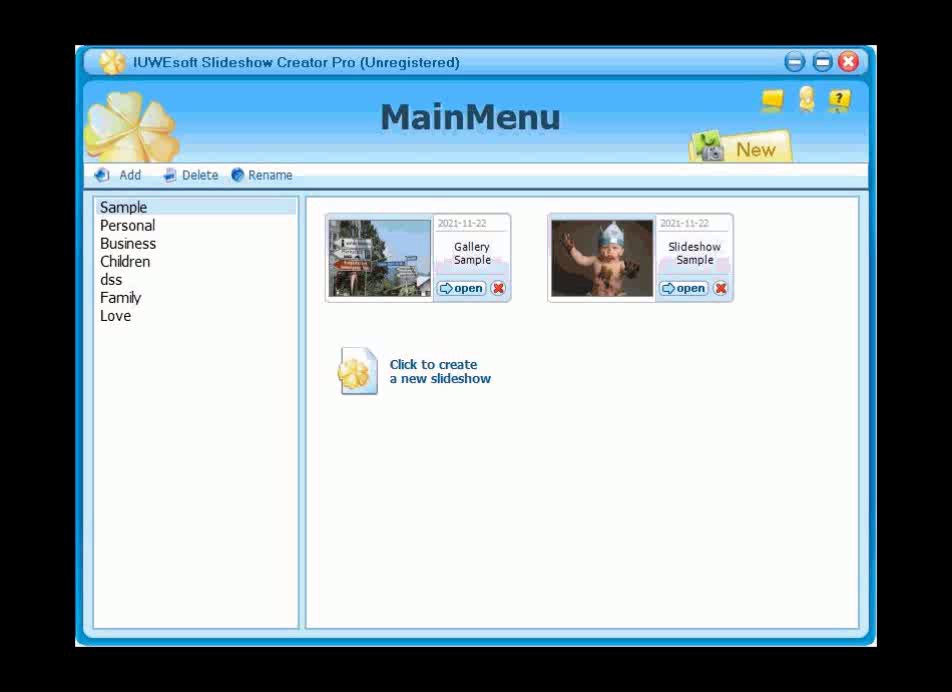Select the Gallery Sample street signs thumbnail
The height and width of the screenshot is (692, 952).
point(380,258)
